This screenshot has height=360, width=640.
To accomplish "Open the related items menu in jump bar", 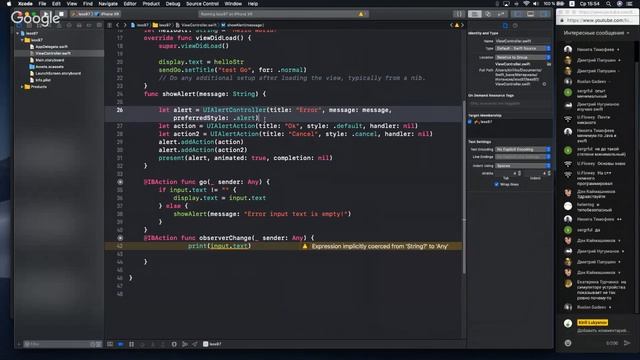I will pos(109,25).
